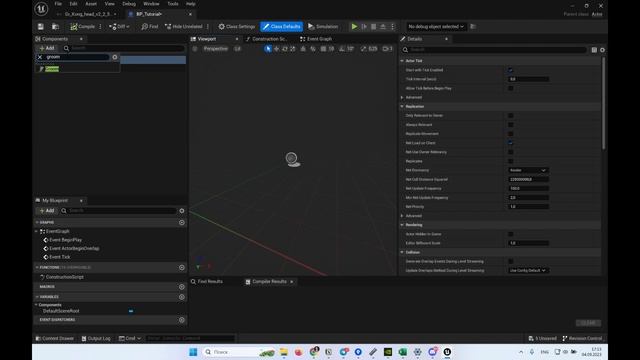Toggle viewport grid snapping icon
This screenshot has height=360, width=640.
click(323, 49)
